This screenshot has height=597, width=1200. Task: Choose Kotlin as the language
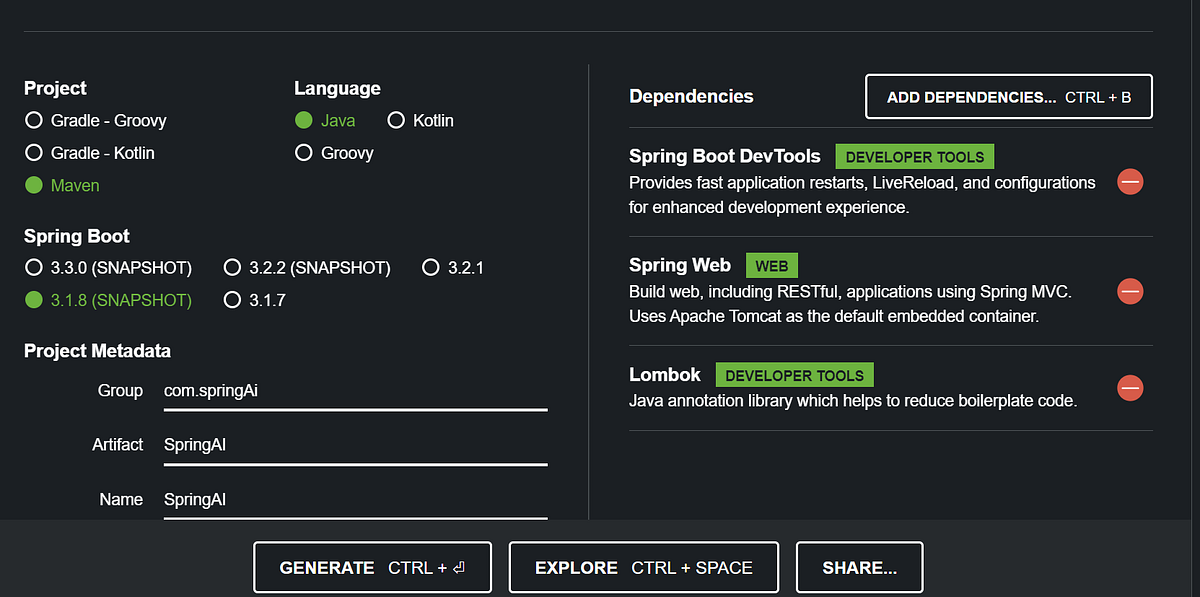pyautogui.click(x=420, y=121)
